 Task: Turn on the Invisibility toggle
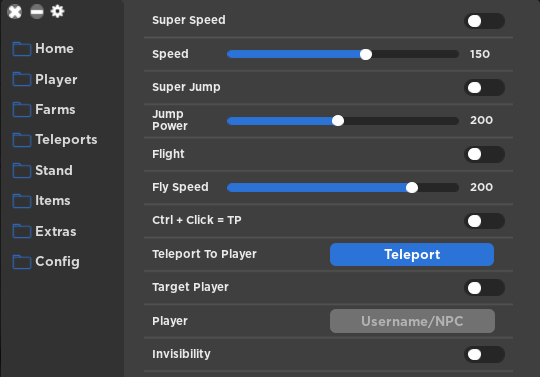coord(484,354)
